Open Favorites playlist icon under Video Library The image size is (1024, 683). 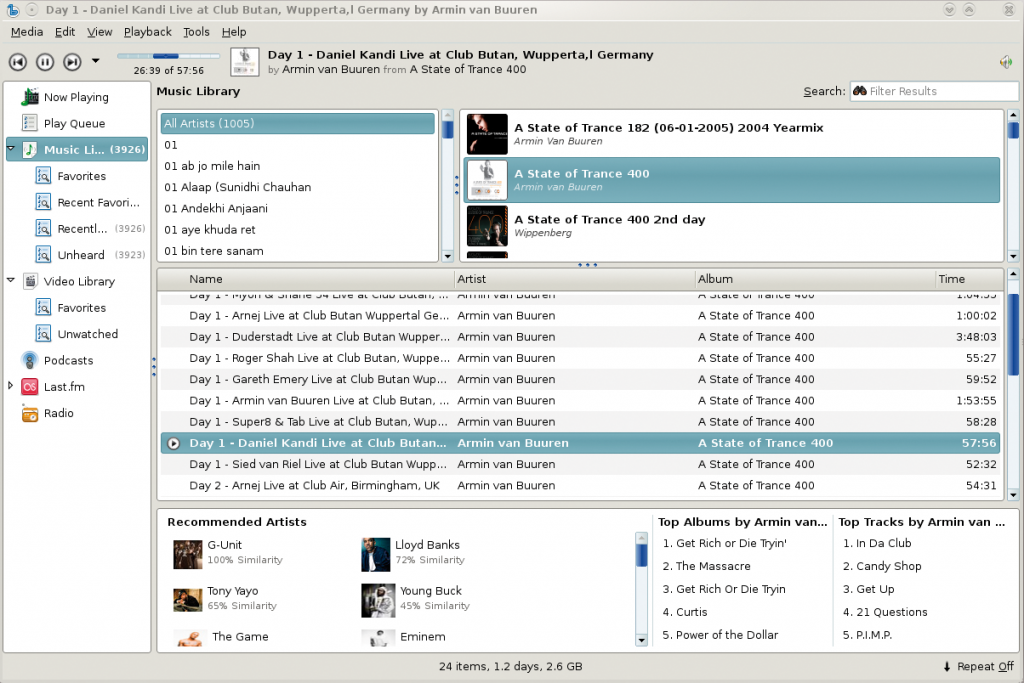(43, 308)
